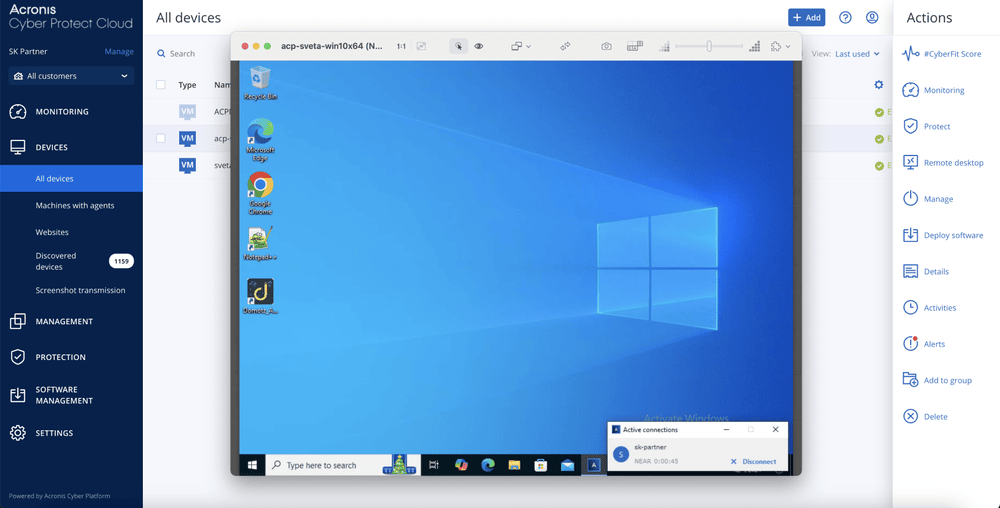Tick checkbox of the highlighted acp- row

point(161,138)
